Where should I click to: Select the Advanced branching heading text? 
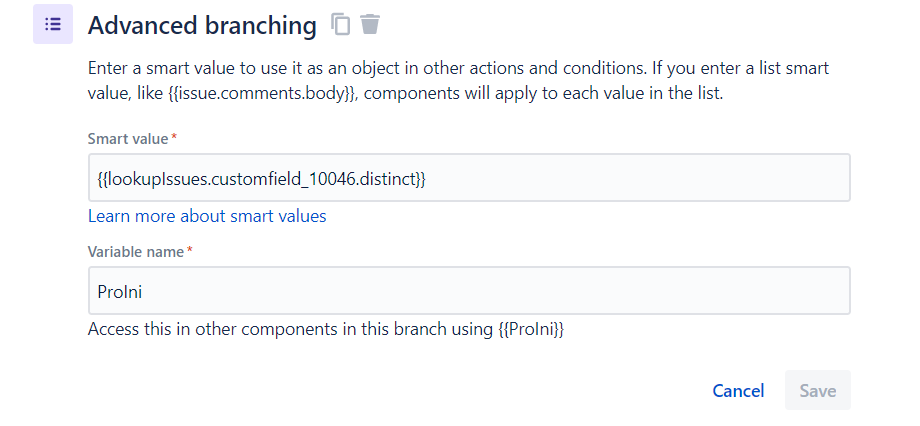click(x=202, y=25)
